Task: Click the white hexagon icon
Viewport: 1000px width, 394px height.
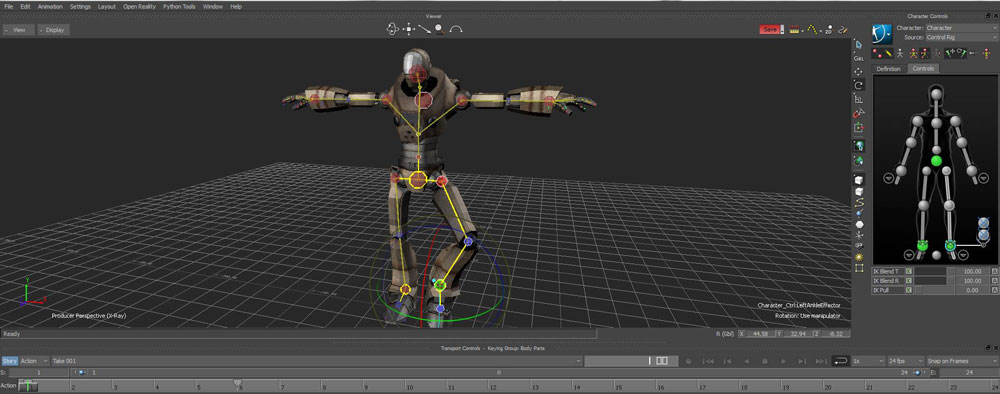Action: point(859,224)
